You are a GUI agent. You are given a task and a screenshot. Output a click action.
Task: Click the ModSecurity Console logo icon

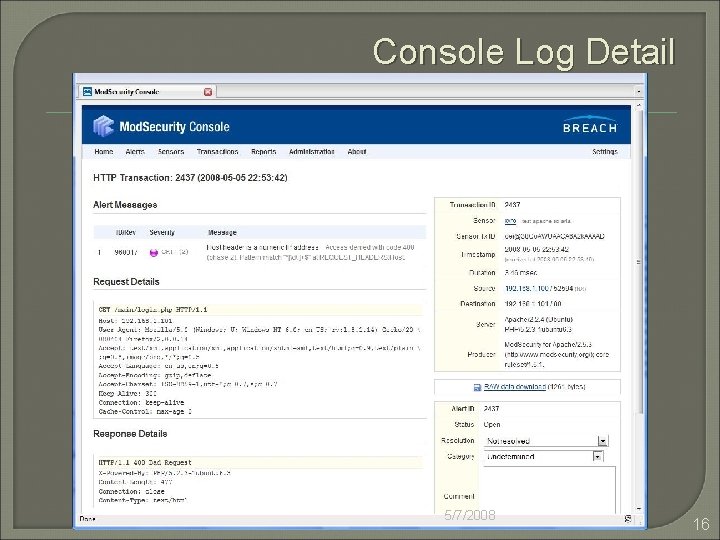click(104, 126)
